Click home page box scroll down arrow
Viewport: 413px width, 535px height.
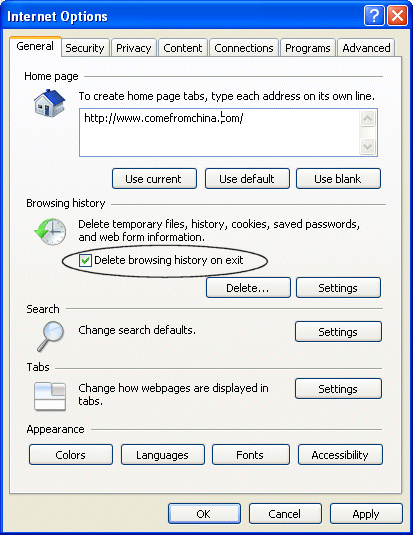tap(368, 147)
